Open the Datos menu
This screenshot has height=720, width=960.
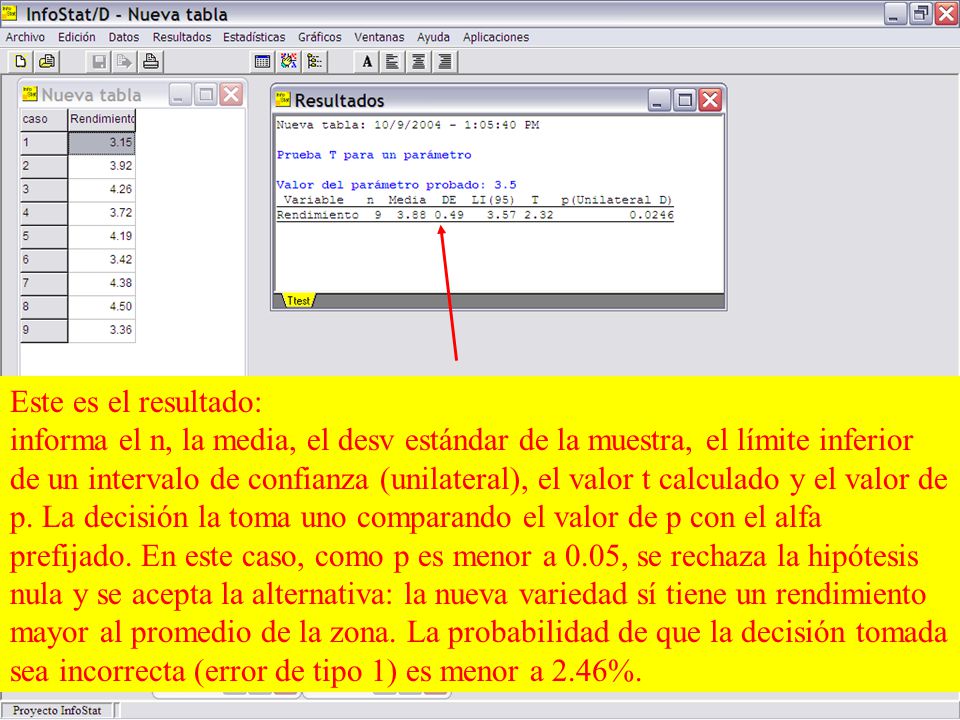coord(124,37)
